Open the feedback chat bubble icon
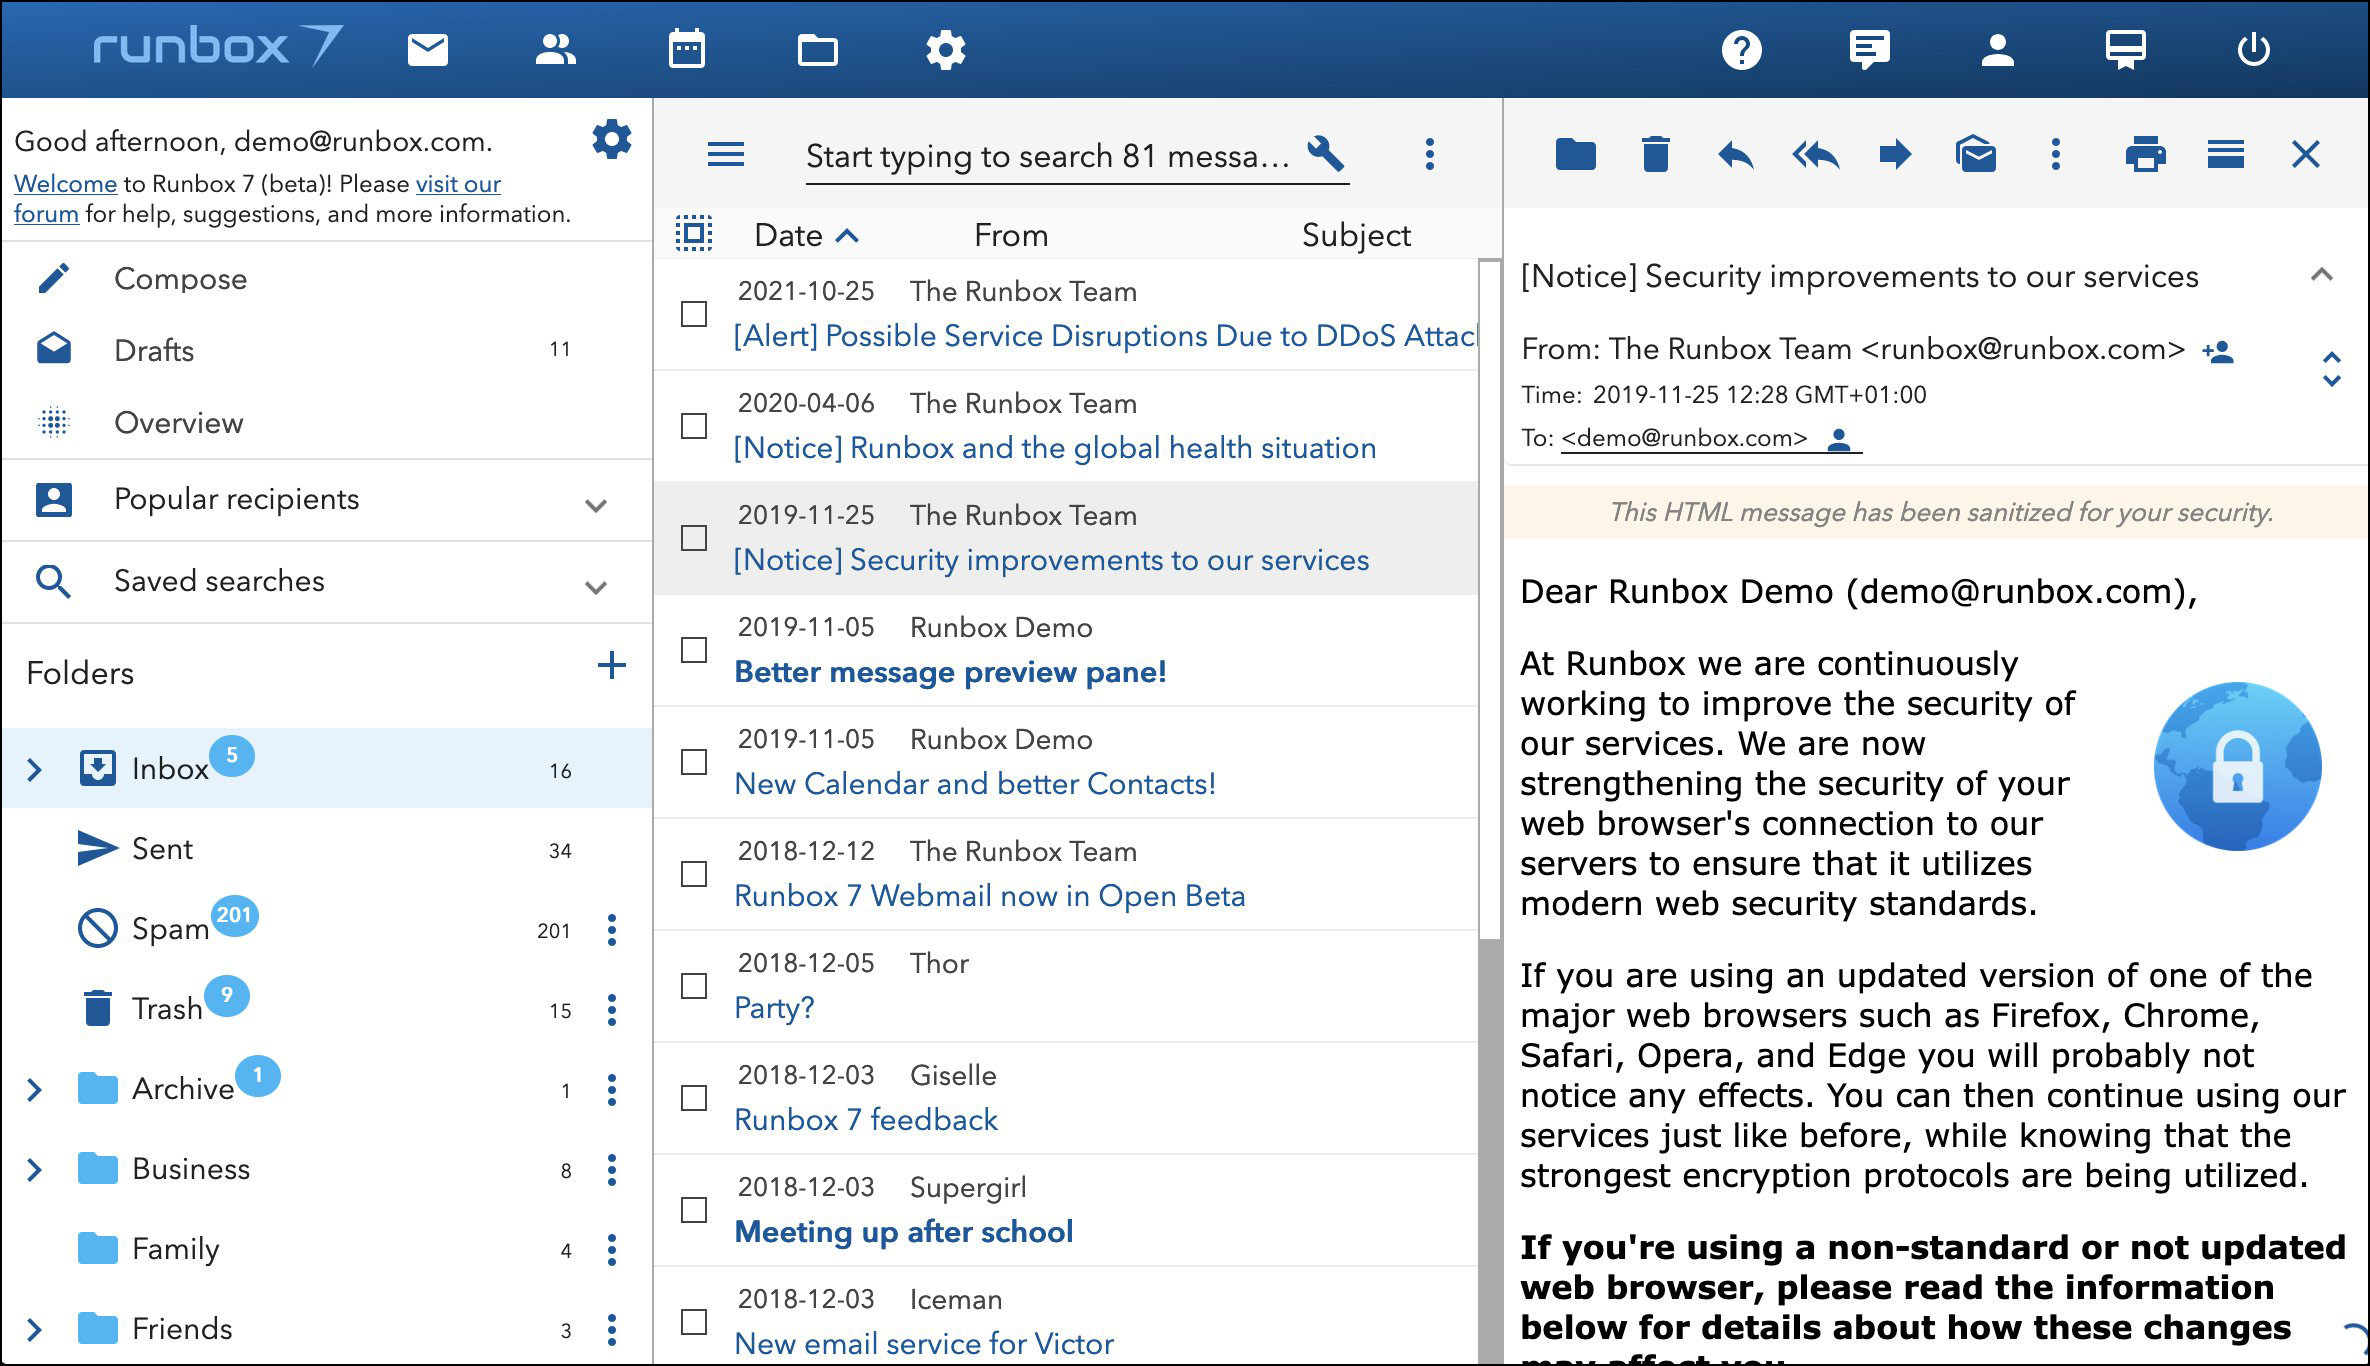2370x1366 pixels. tap(1869, 49)
